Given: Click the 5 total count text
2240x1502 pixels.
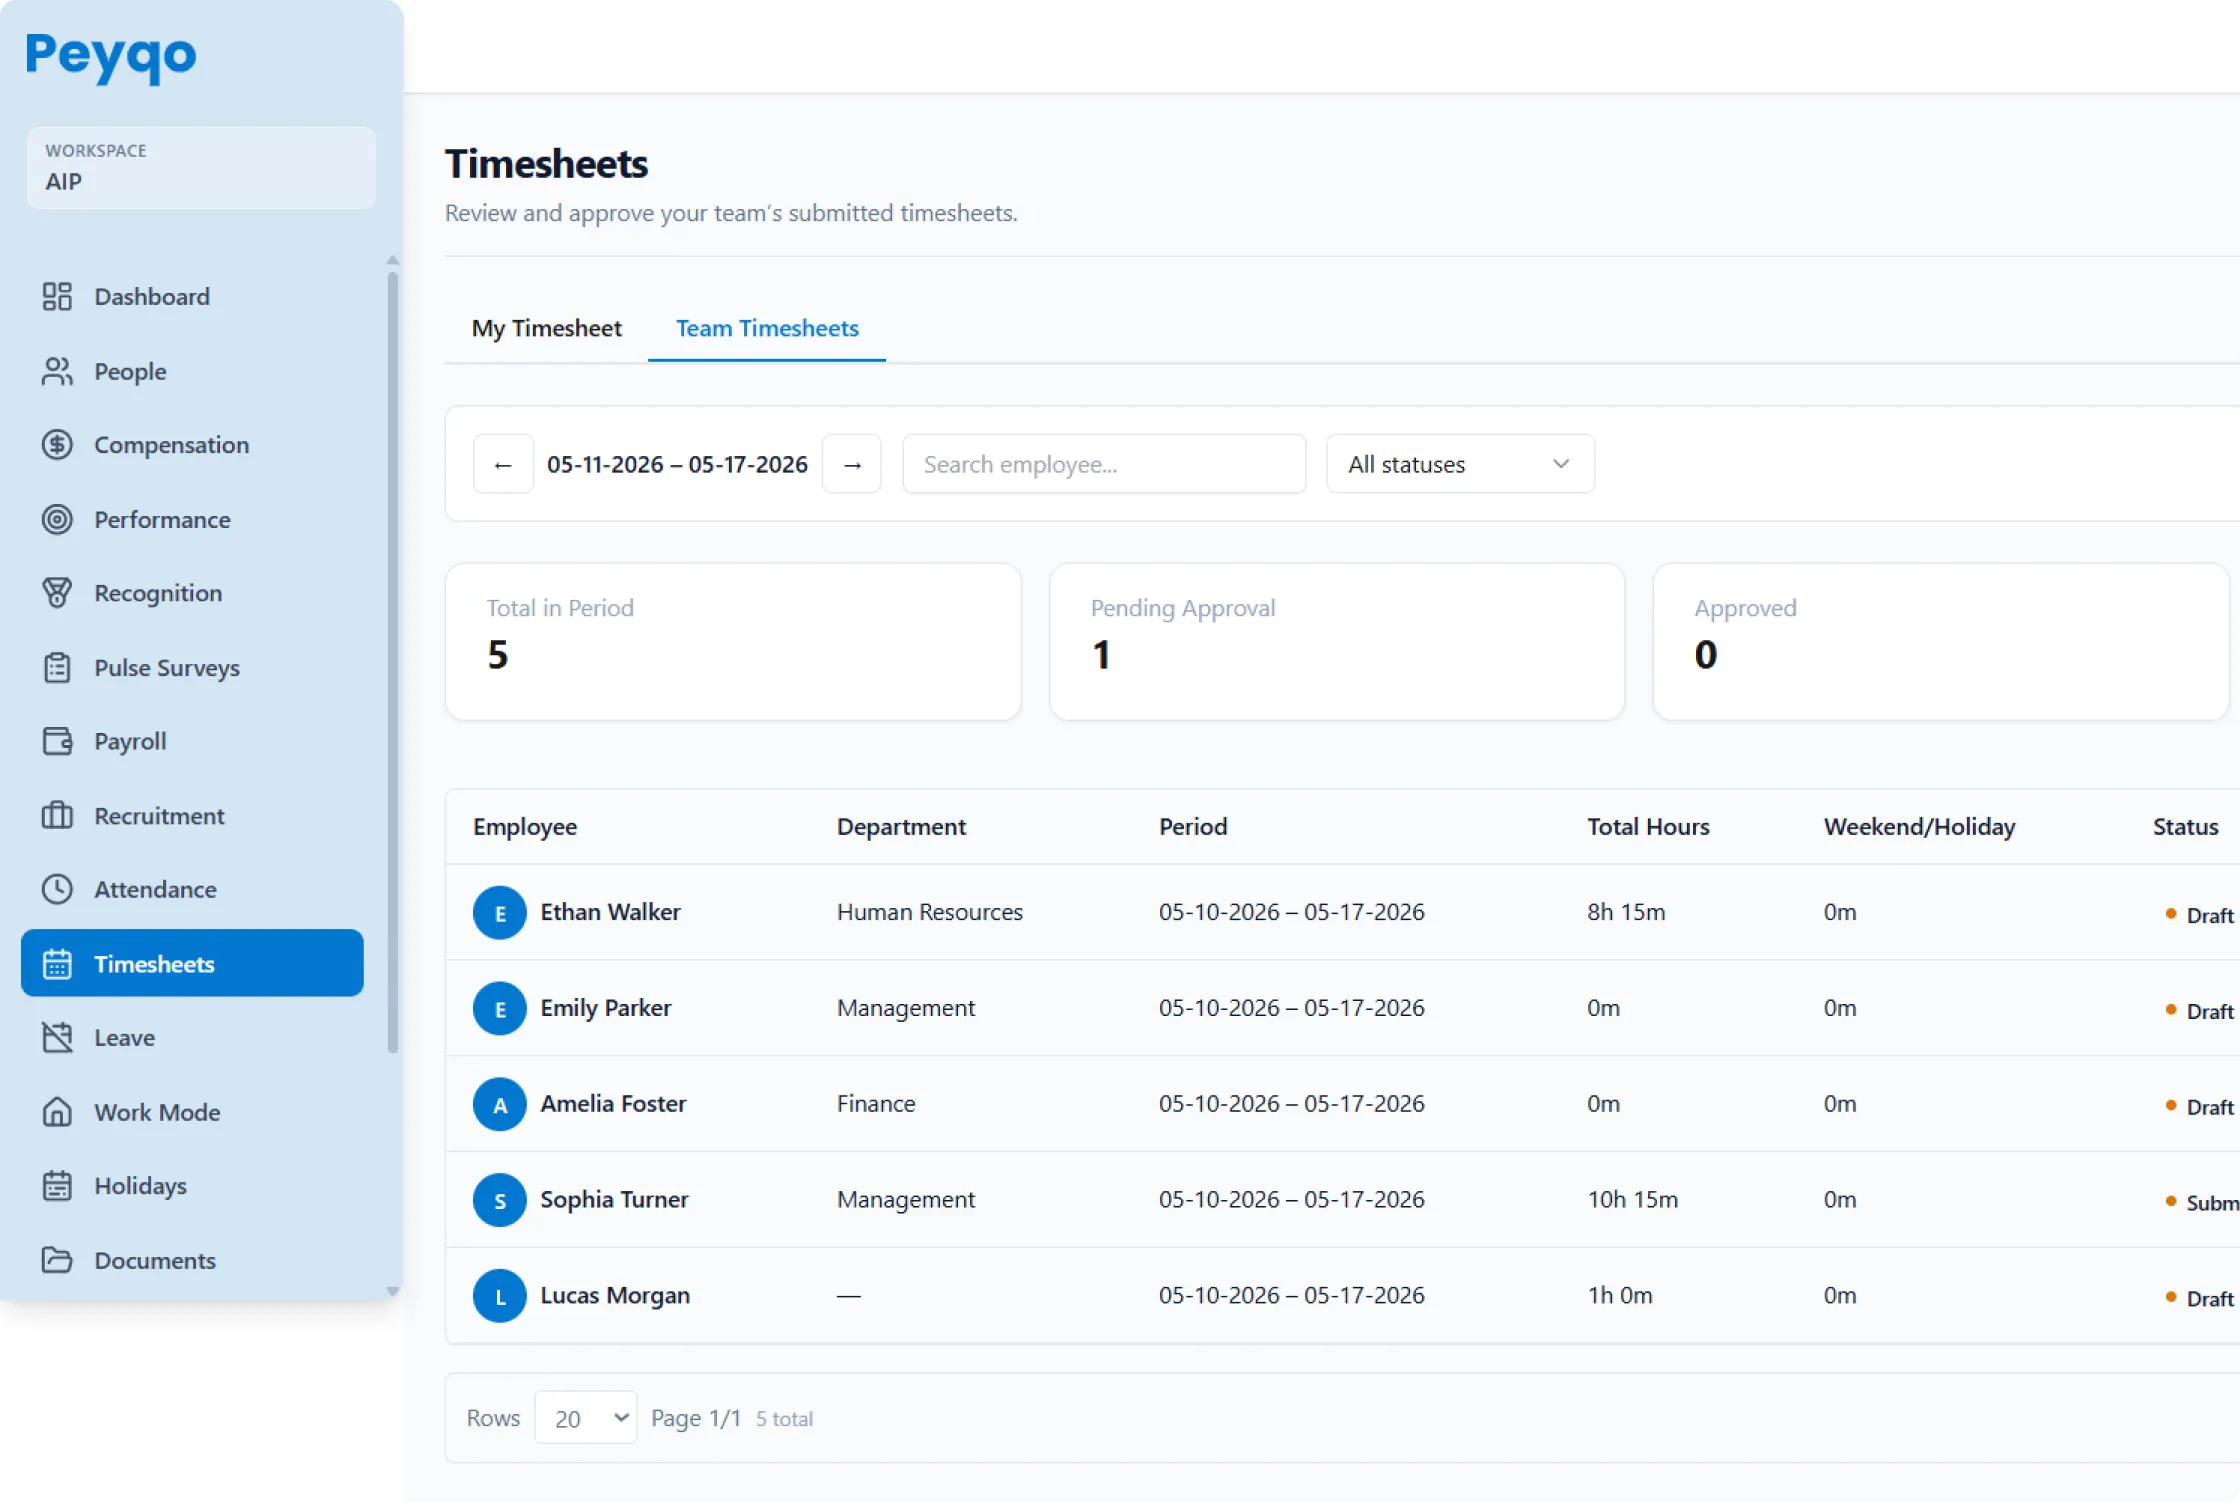Looking at the screenshot, I should [784, 1419].
